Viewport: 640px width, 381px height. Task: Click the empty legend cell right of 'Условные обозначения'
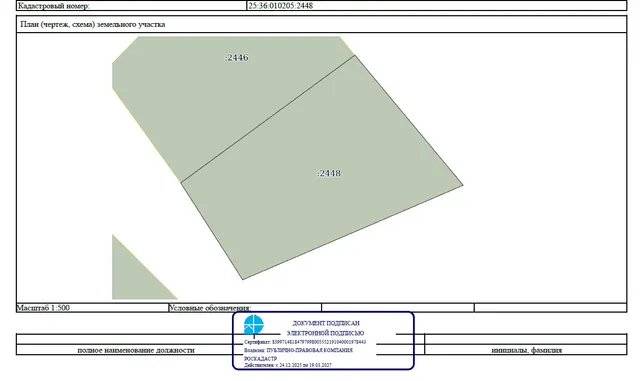click(398, 308)
